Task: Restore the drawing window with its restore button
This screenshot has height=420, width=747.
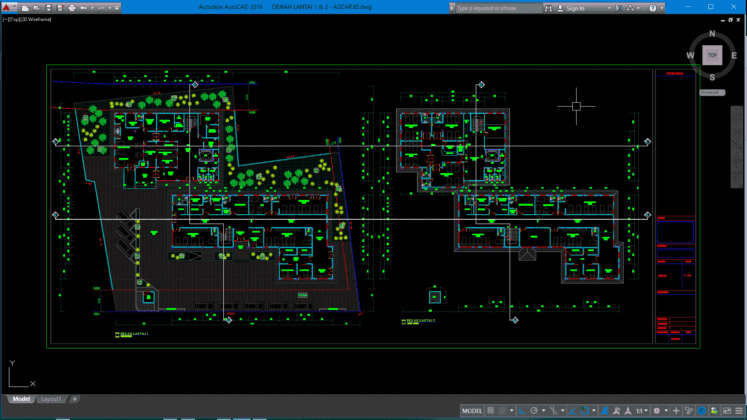Action: click(x=730, y=20)
